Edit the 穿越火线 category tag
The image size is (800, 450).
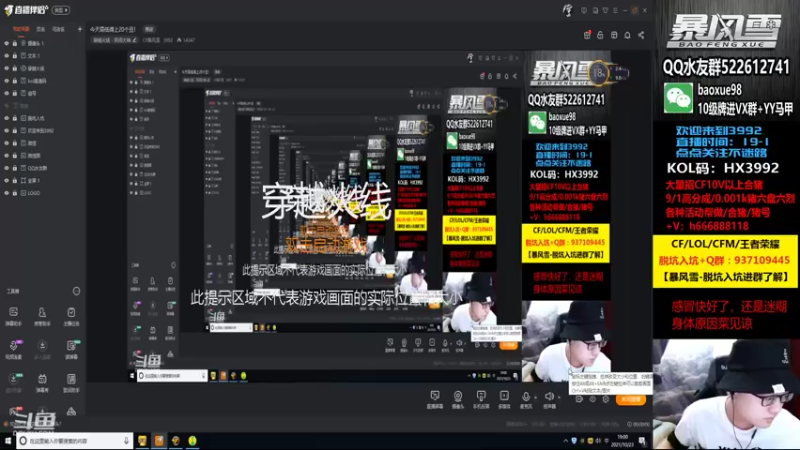tap(115, 40)
